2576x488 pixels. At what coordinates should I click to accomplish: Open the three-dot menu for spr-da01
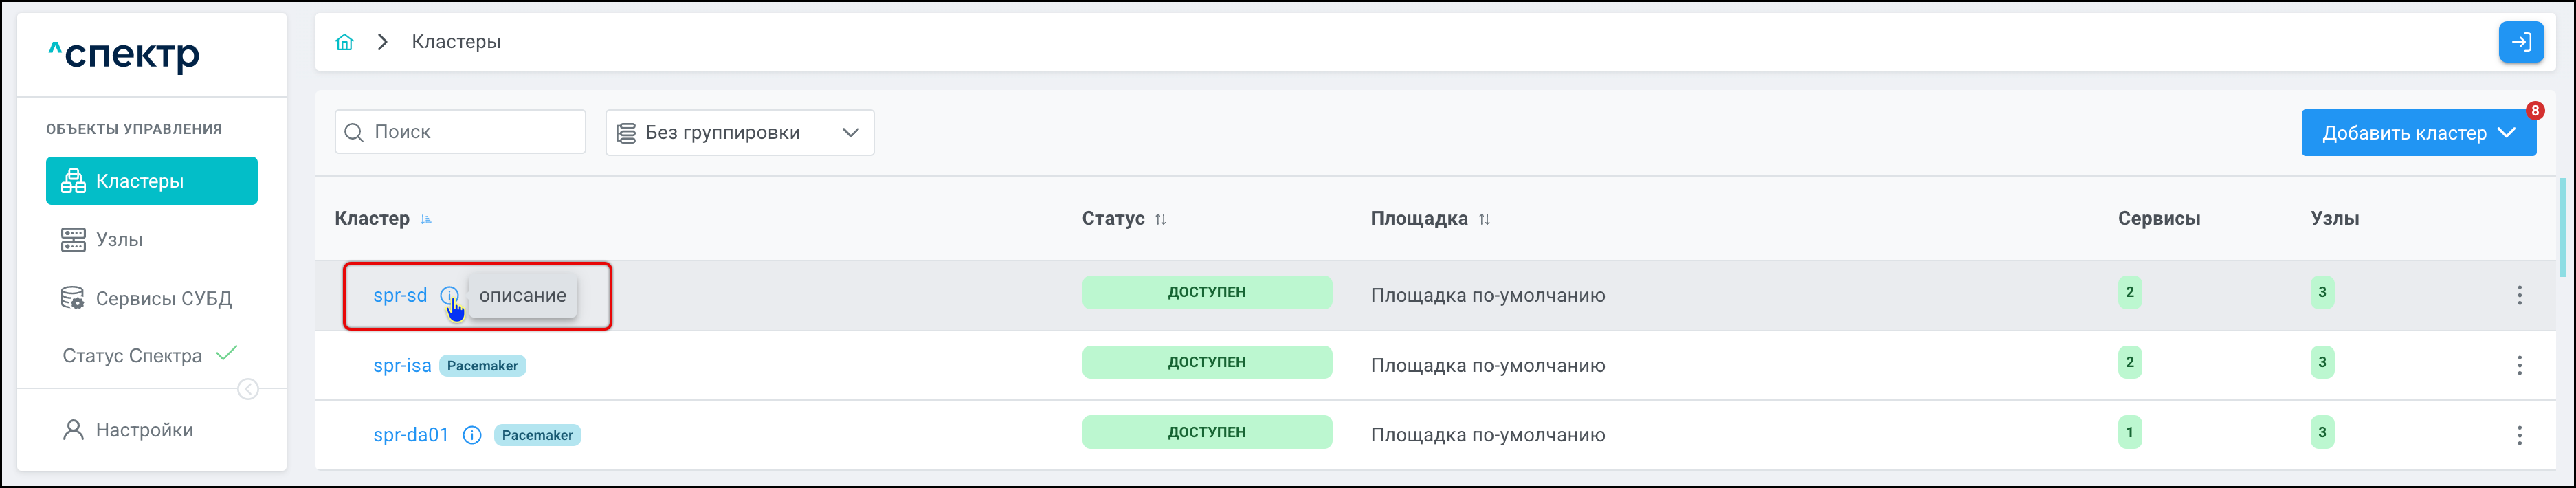point(2519,435)
